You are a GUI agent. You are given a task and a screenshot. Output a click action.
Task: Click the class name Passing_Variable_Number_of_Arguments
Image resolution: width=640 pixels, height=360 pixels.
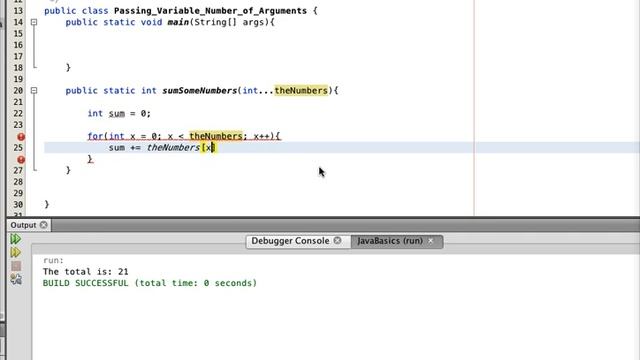pyautogui.click(x=210, y=11)
